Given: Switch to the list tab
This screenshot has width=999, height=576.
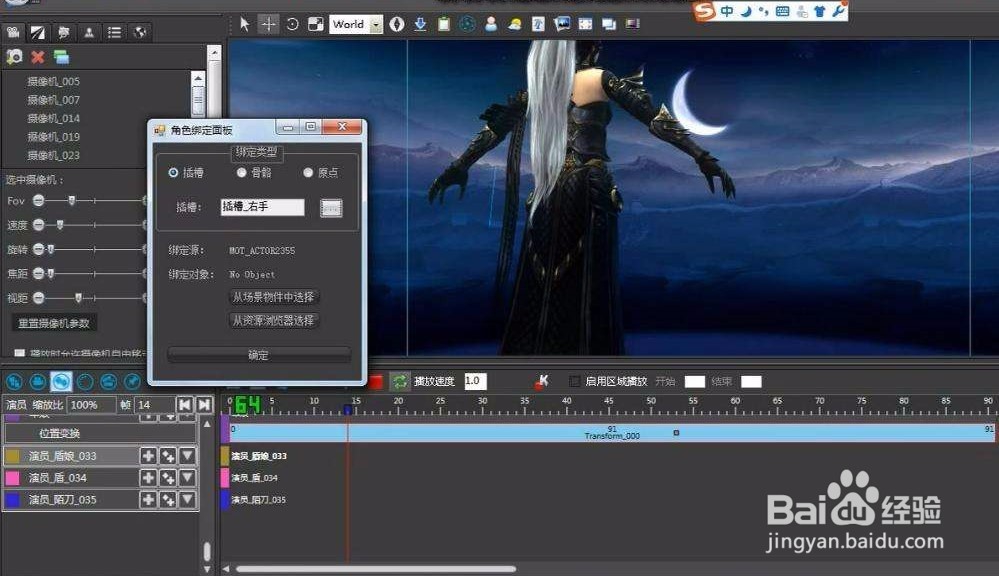Looking at the screenshot, I should 115,32.
